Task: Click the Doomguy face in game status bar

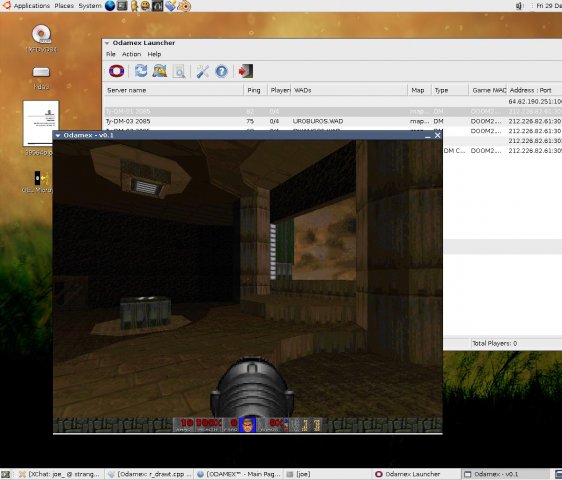Action: click(x=248, y=425)
